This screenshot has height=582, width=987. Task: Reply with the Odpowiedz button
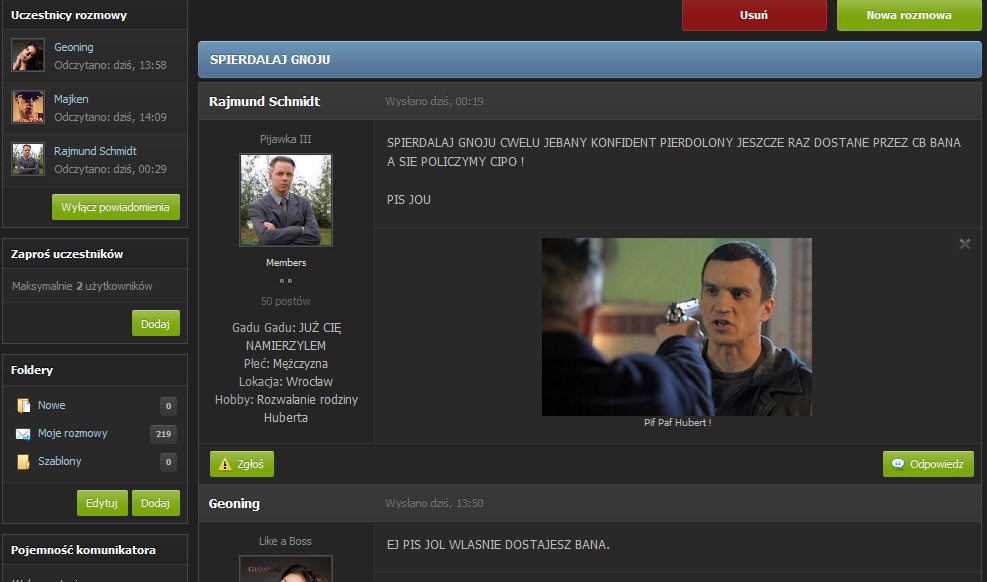(928, 464)
